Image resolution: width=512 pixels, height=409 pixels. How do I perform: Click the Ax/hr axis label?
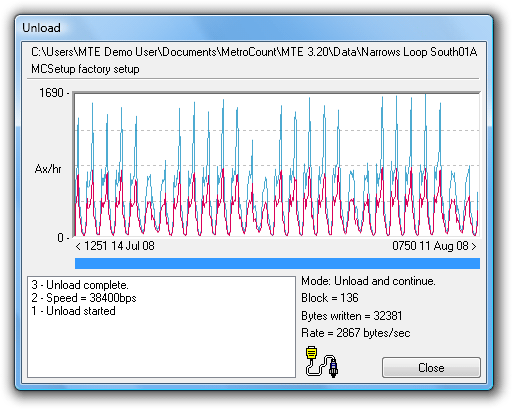click(48, 169)
